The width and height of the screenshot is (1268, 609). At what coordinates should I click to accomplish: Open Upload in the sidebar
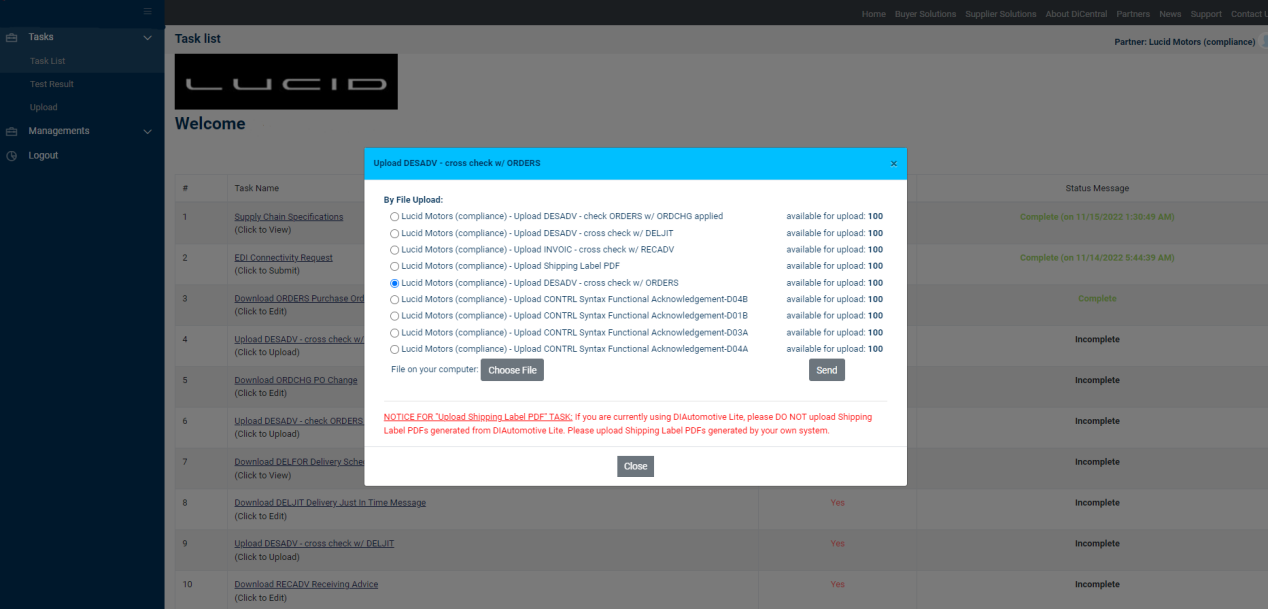point(44,107)
